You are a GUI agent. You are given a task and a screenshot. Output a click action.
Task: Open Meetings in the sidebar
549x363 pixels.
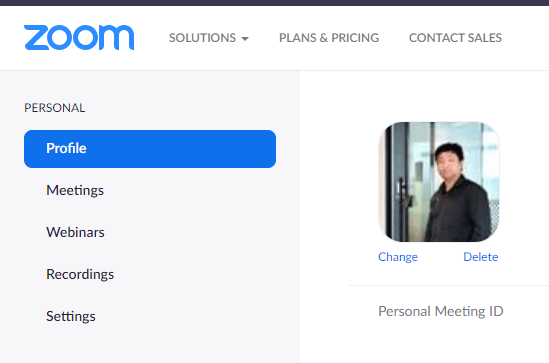75,190
